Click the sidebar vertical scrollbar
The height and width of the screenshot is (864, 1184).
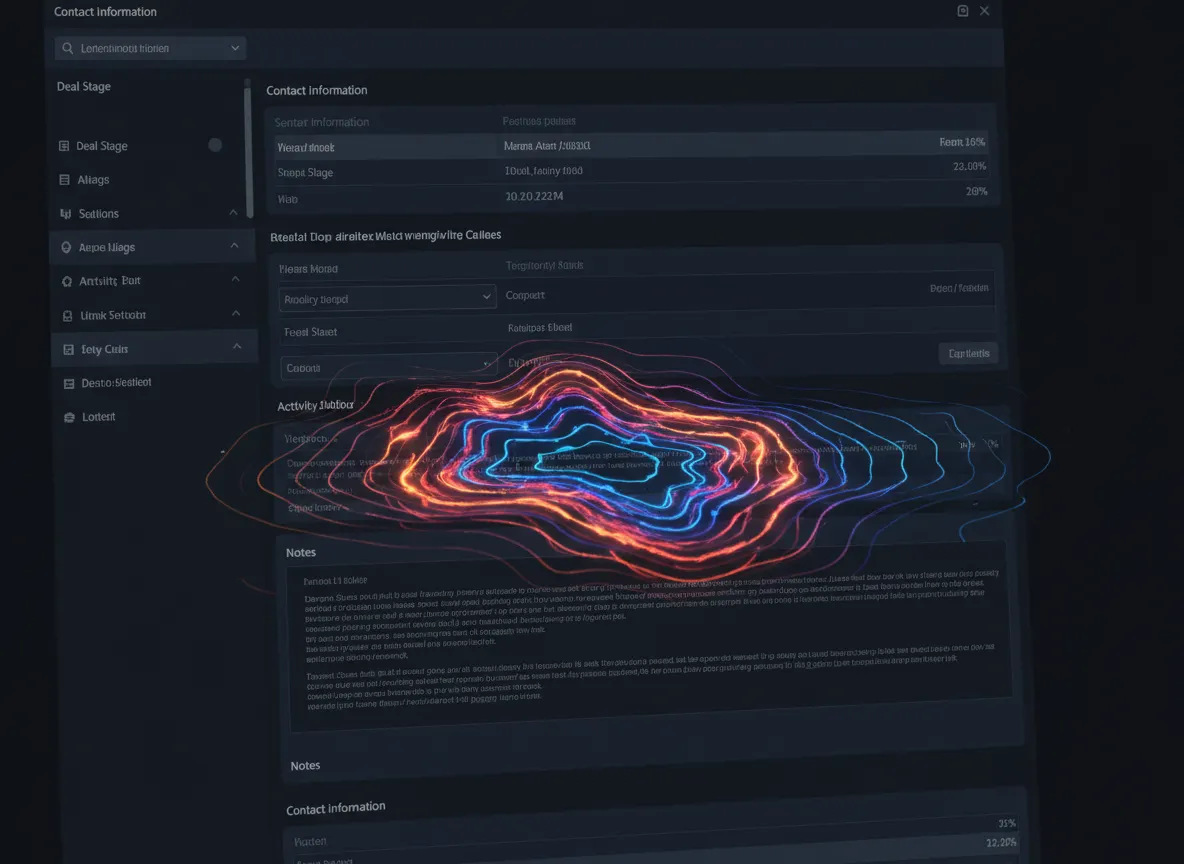[248, 148]
